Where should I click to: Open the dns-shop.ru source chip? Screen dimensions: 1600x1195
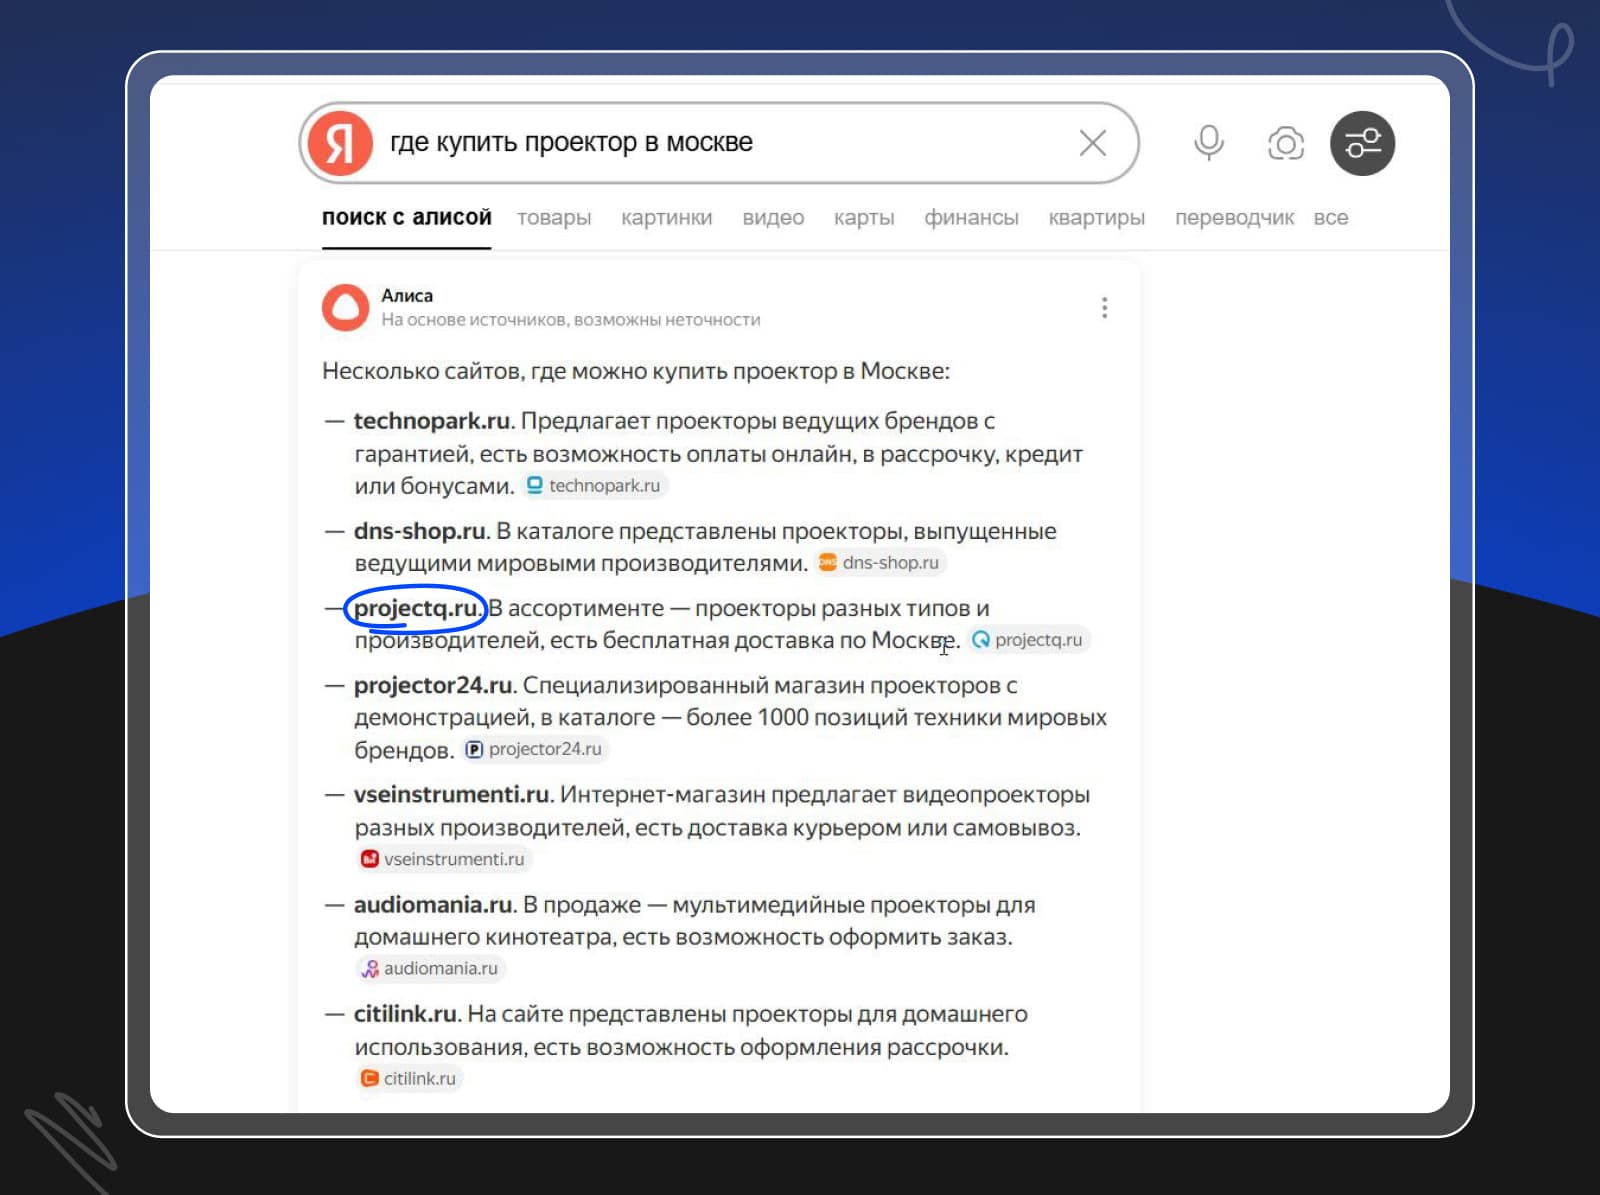881,562
